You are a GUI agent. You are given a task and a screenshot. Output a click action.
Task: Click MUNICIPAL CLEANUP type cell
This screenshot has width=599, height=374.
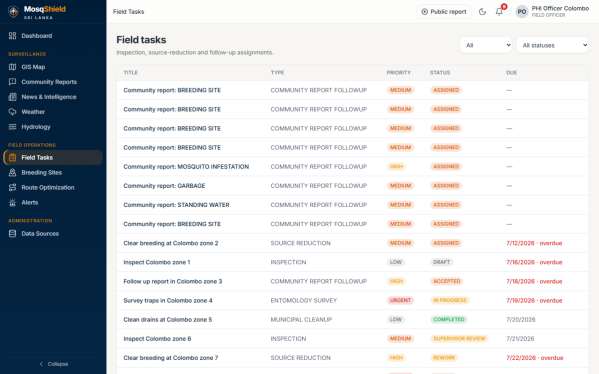point(301,319)
